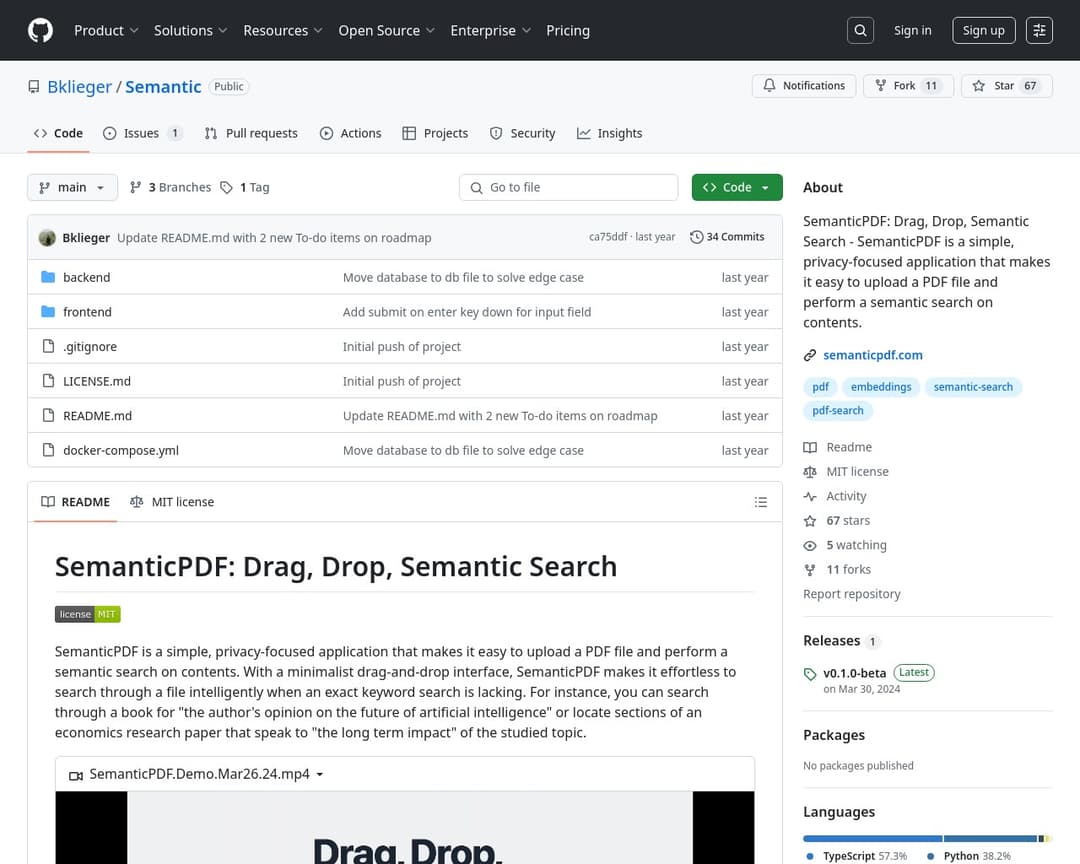The image size is (1080, 864).
Task: Select the README tab in file viewer
Action: (x=76, y=502)
